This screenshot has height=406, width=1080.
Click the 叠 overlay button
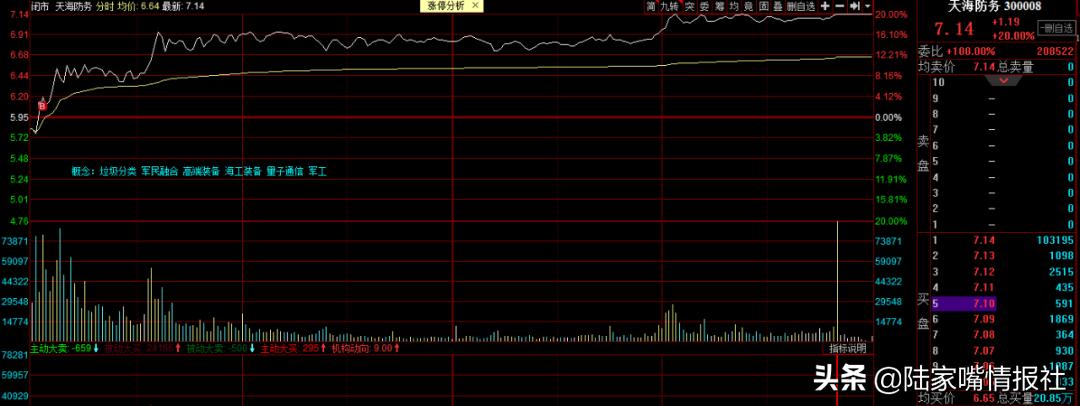(x=778, y=6)
